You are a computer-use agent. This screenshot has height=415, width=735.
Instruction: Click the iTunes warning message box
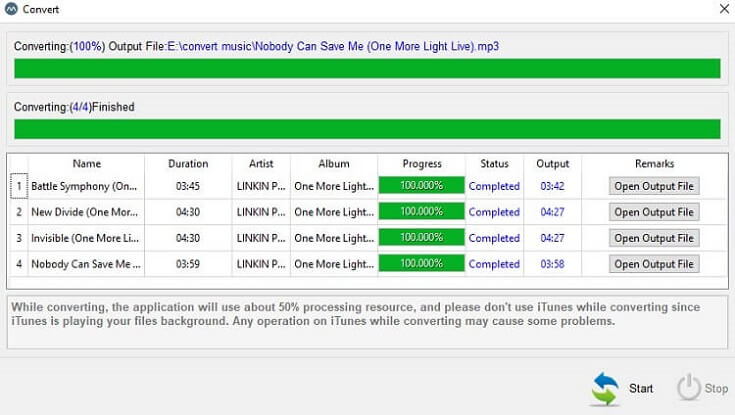(368, 322)
